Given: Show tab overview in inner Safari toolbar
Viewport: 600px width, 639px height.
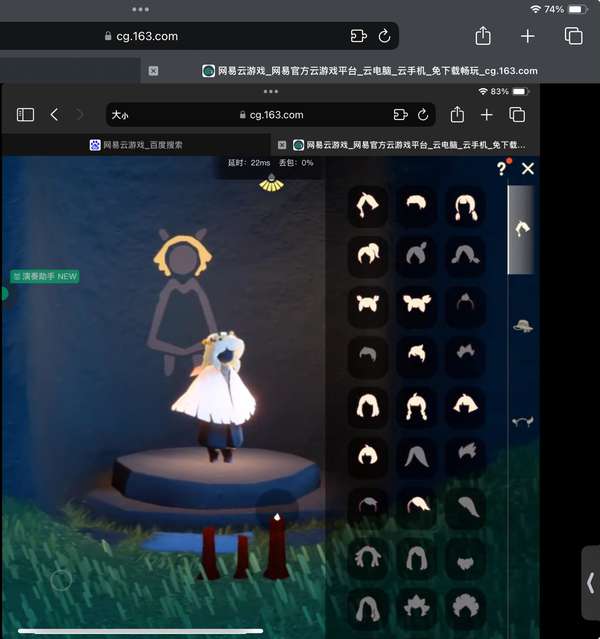Looking at the screenshot, I should (517, 115).
